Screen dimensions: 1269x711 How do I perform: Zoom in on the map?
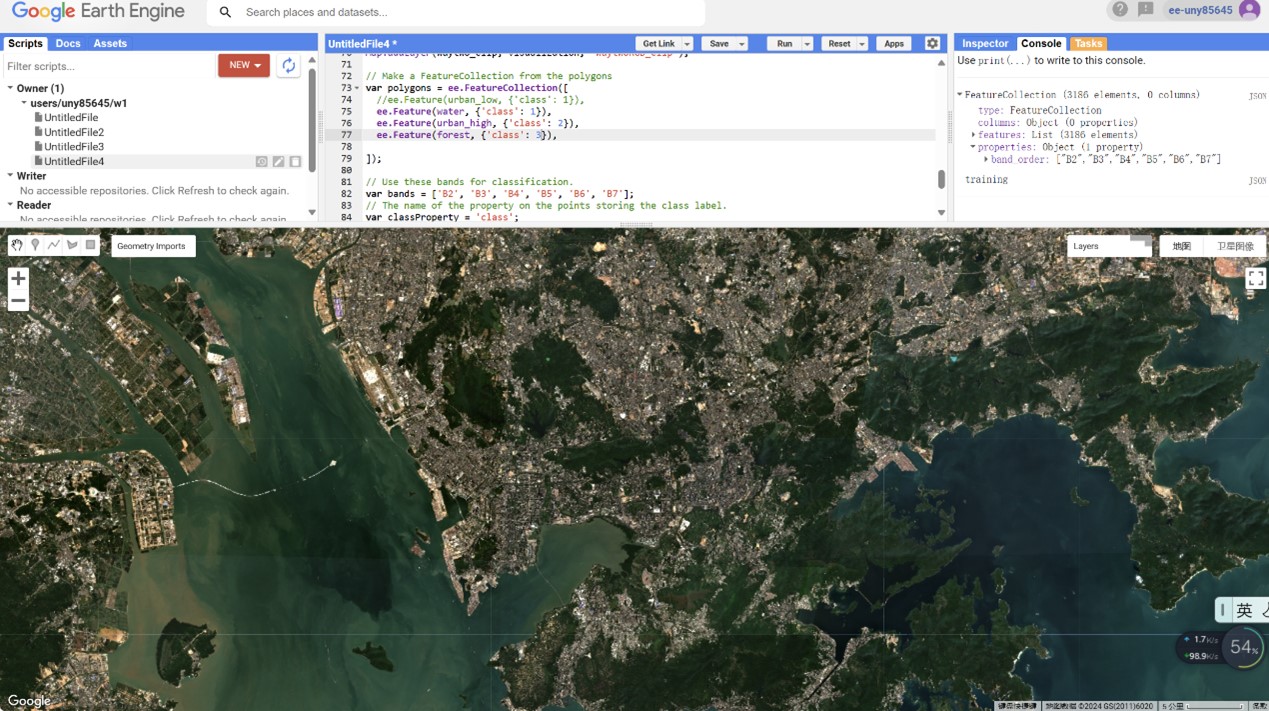click(x=18, y=278)
